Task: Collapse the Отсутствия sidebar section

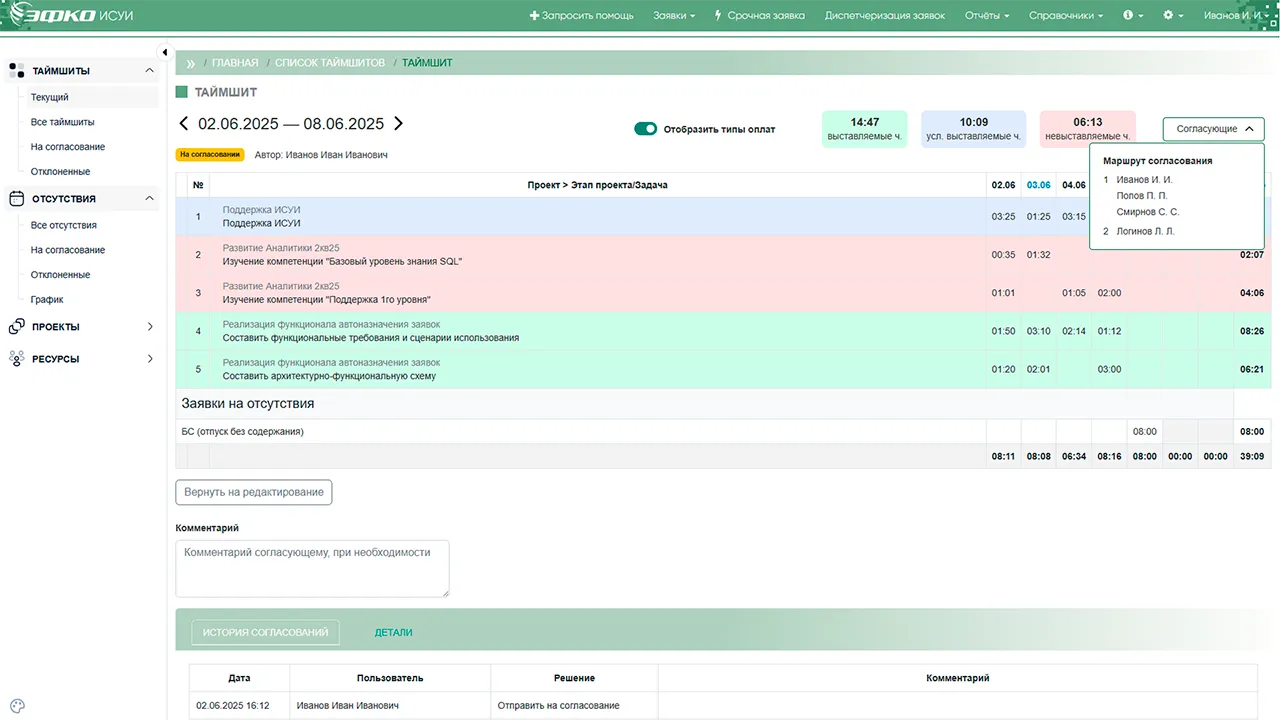Action: point(150,199)
